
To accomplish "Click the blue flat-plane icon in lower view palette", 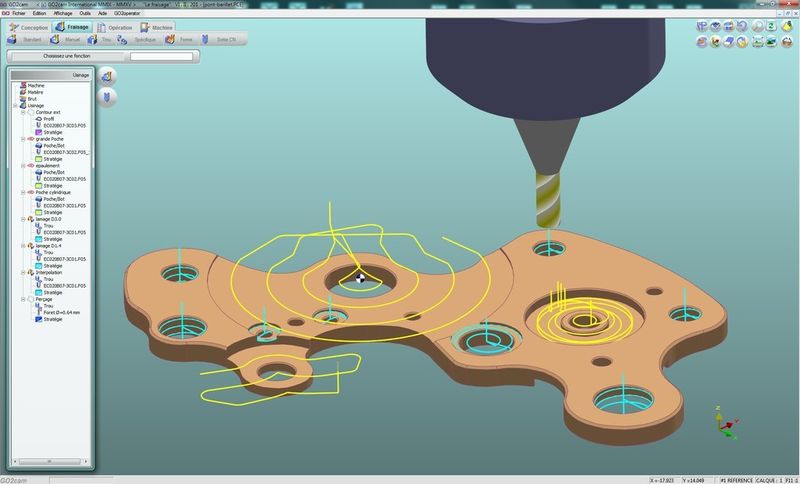I will 730,42.
